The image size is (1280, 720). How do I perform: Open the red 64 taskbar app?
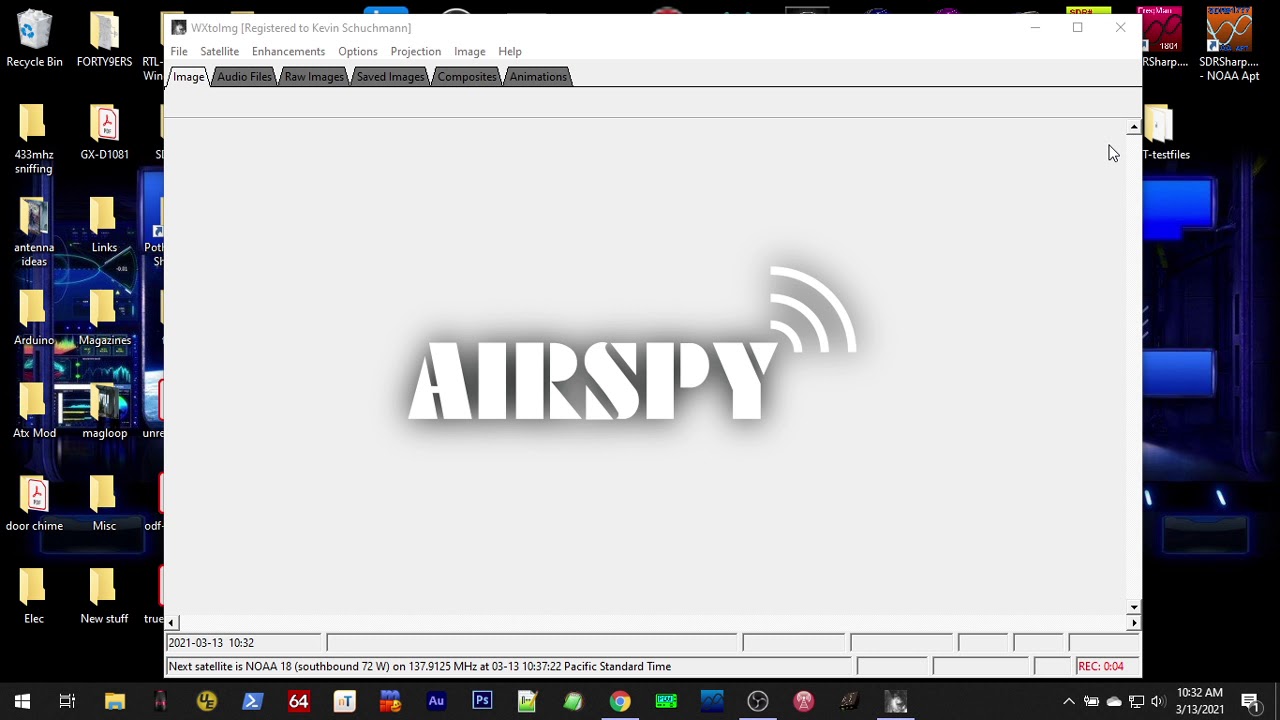pos(298,701)
